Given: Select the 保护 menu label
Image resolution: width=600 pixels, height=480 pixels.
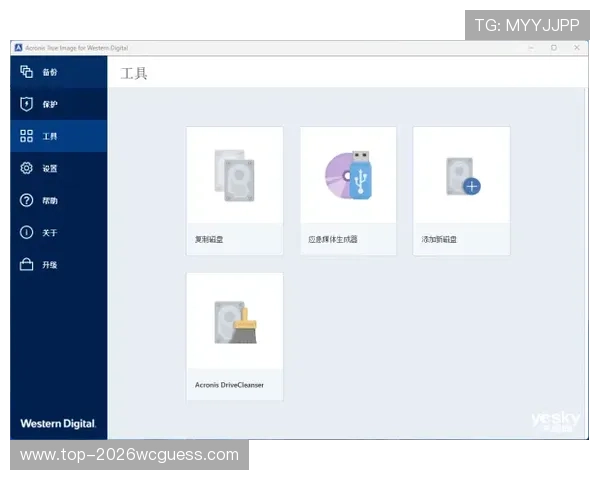Looking at the screenshot, I should click(50, 104).
